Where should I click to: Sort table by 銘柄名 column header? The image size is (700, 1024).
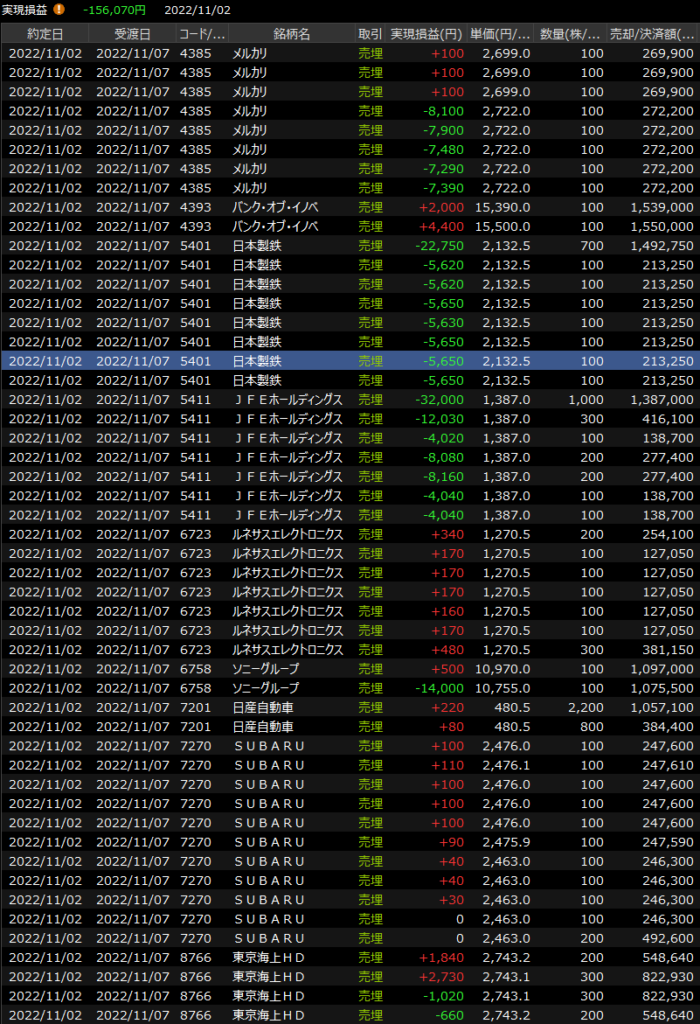click(290, 34)
